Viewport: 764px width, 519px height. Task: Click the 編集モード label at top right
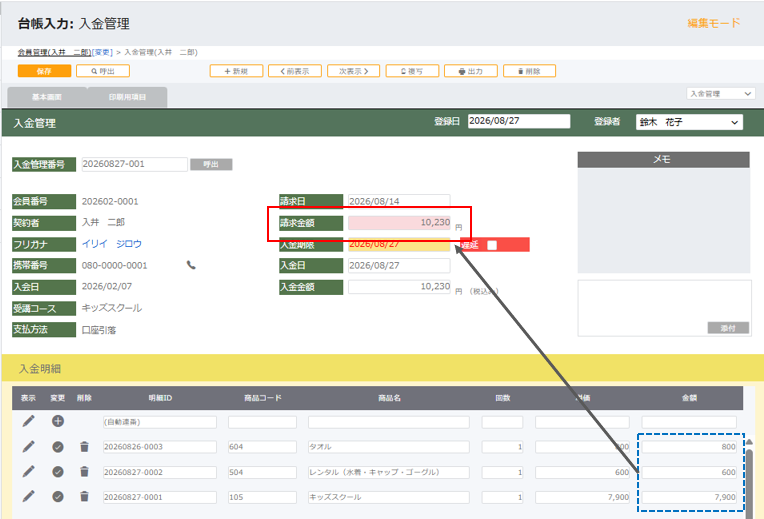click(714, 23)
